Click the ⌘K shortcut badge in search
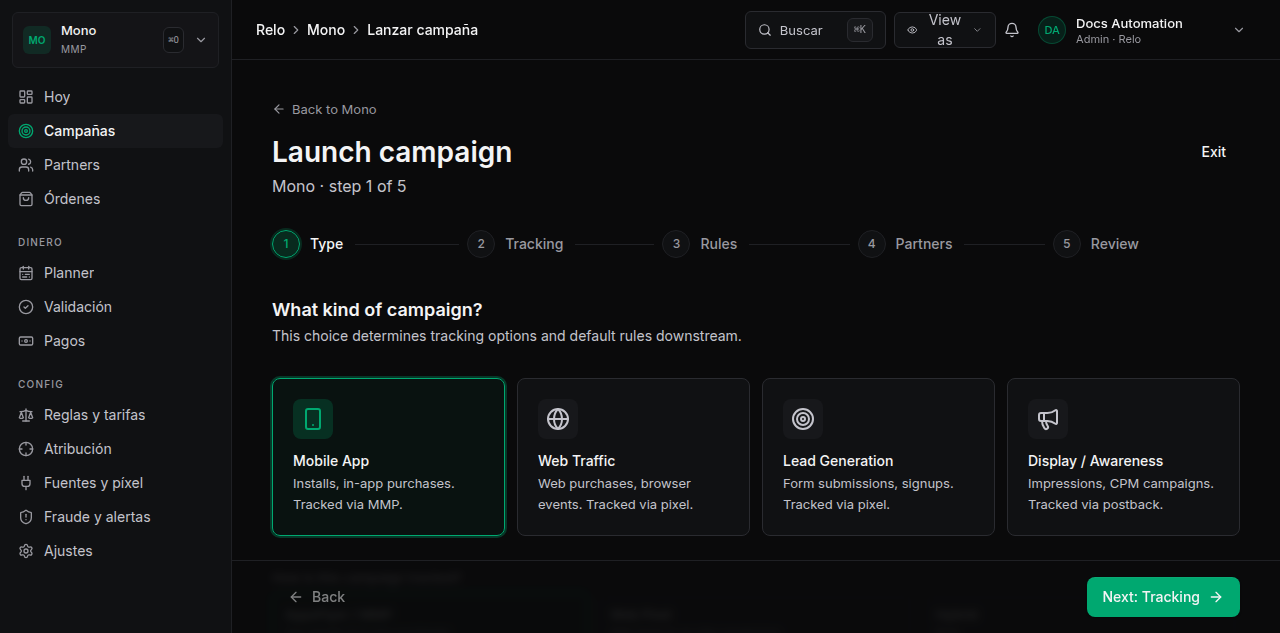 point(860,30)
